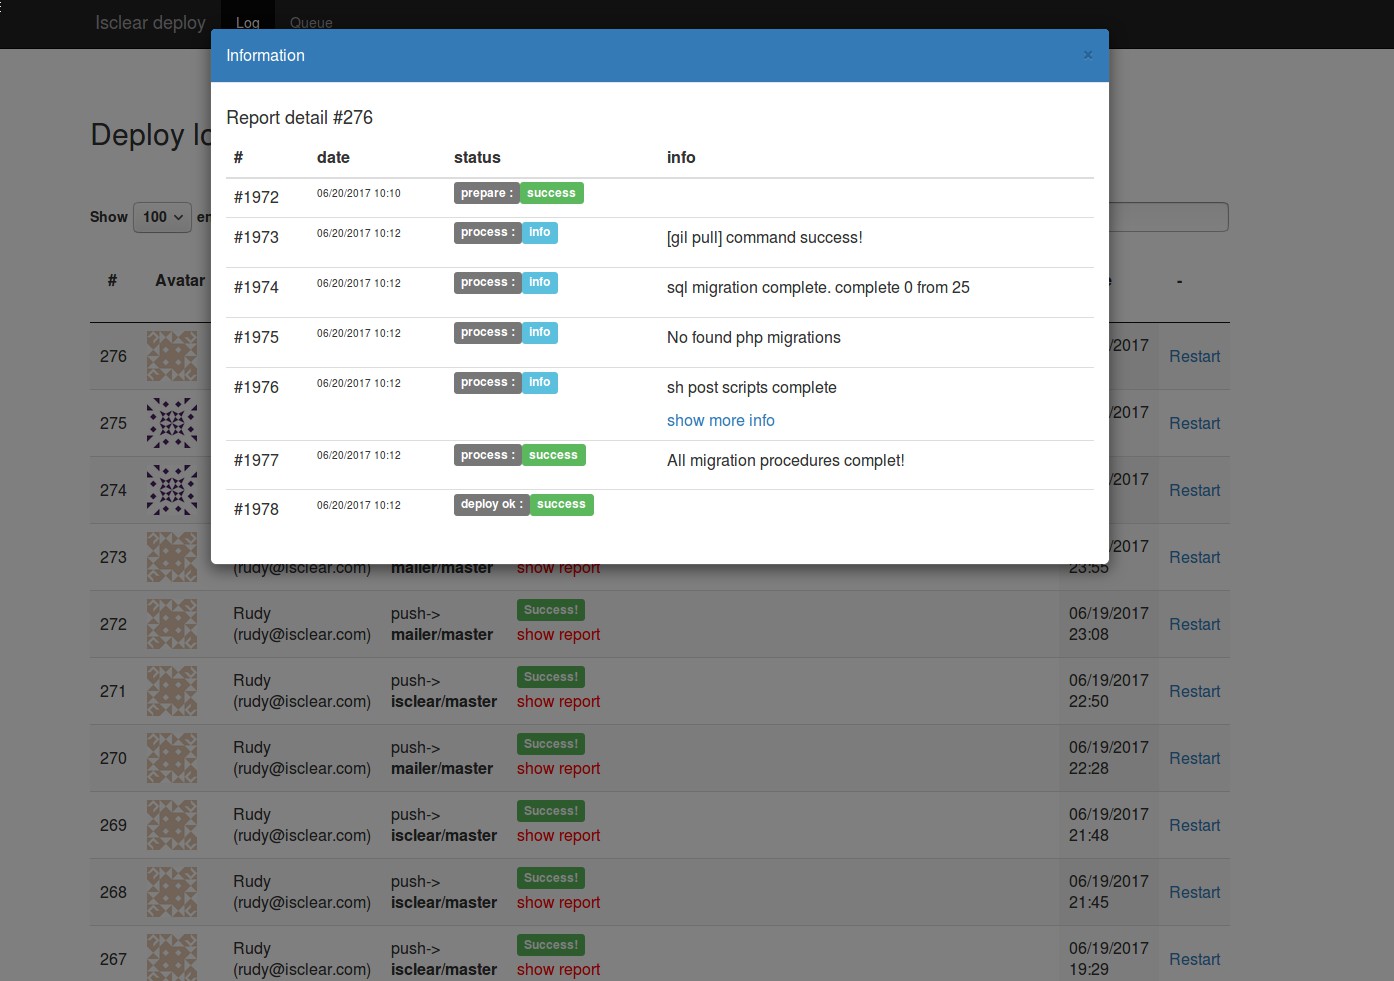Click "[gil pull] command success!" text
This screenshot has height=981, width=1394.
coord(764,238)
